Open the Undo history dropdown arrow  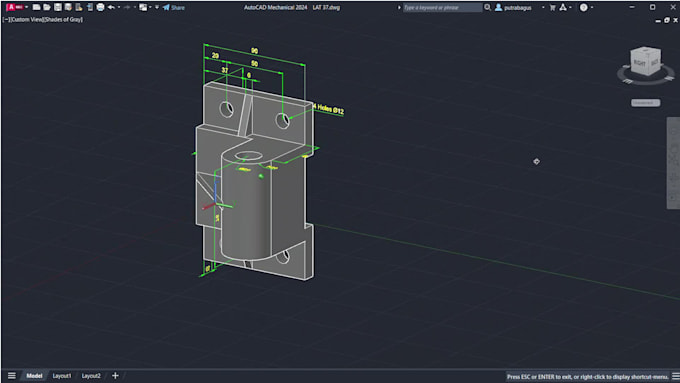tap(119, 7)
